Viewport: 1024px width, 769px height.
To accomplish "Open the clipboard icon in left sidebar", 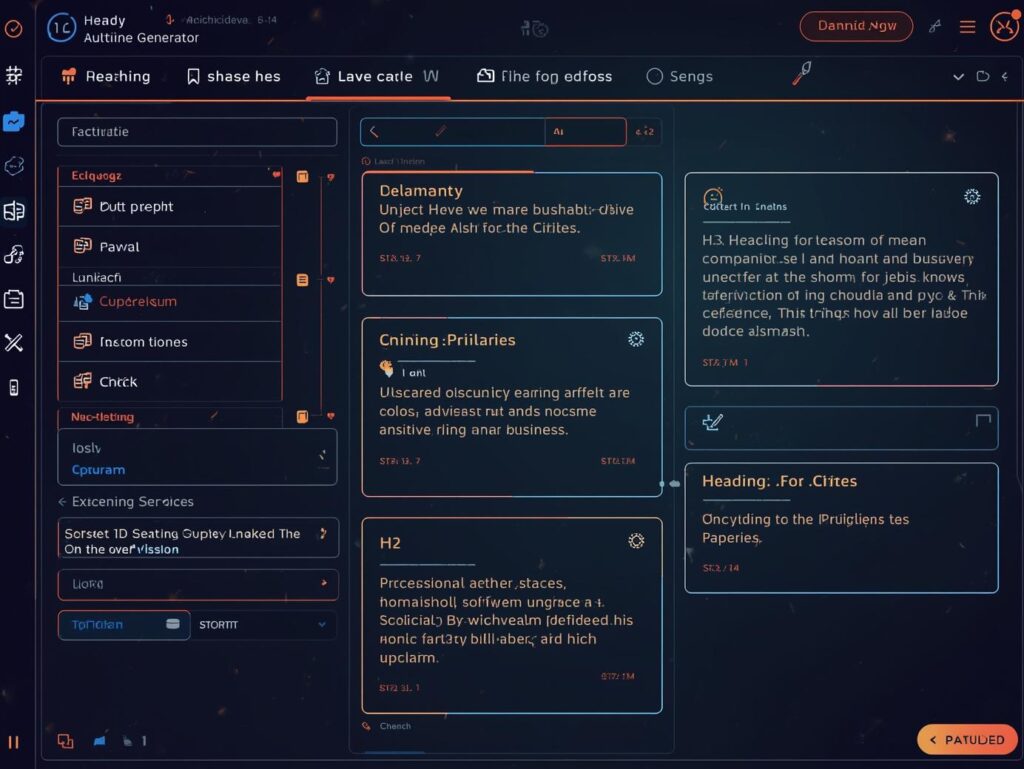I will click(x=14, y=298).
